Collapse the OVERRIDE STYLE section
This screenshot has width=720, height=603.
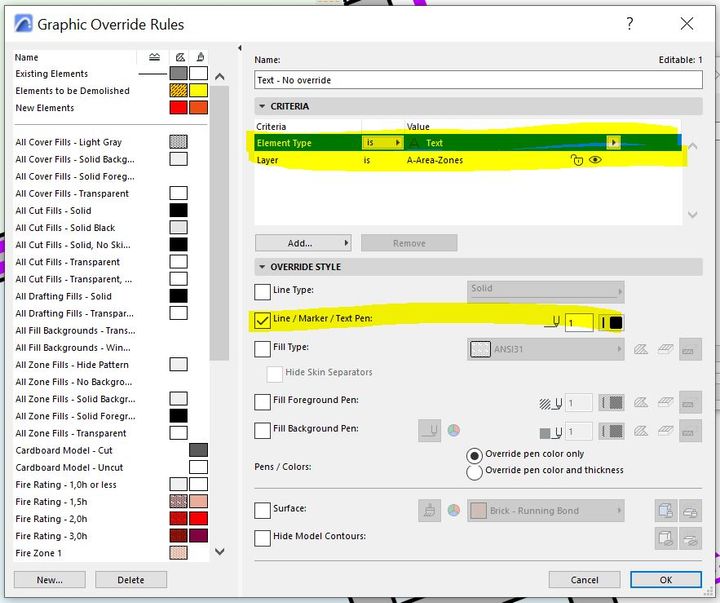(262, 267)
